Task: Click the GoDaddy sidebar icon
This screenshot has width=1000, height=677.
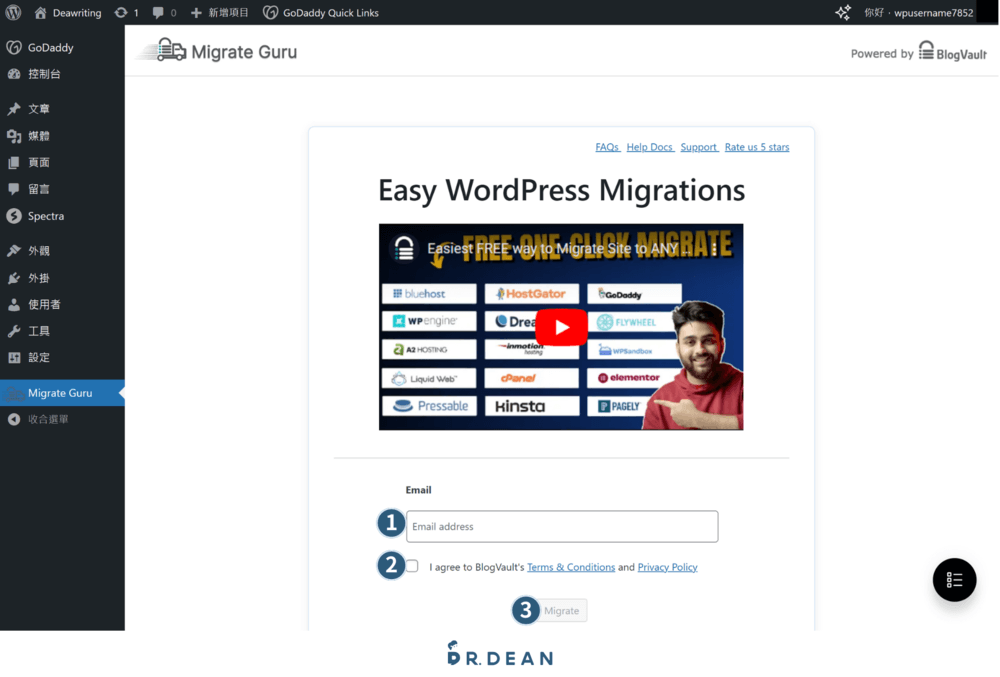Action: click(14, 47)
